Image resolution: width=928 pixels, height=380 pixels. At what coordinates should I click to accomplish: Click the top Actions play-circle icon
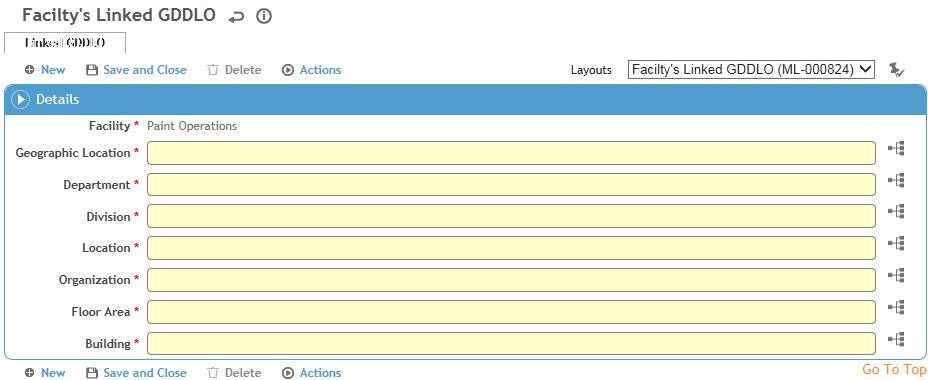tap(288, 70)
